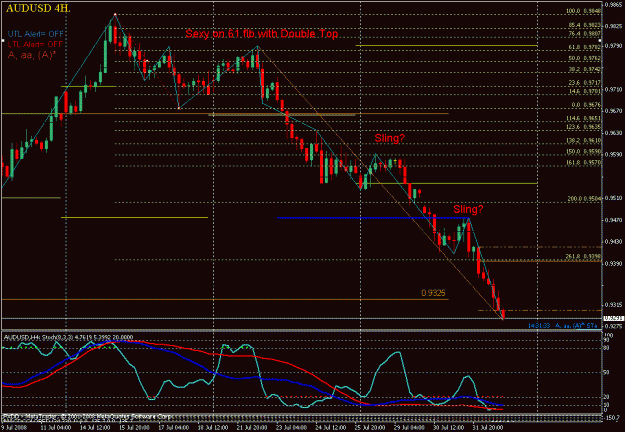Viewport: 625px width, 432px height.
Task: Click 0.9510 on the price axis
Action: (x=613, y=198)
